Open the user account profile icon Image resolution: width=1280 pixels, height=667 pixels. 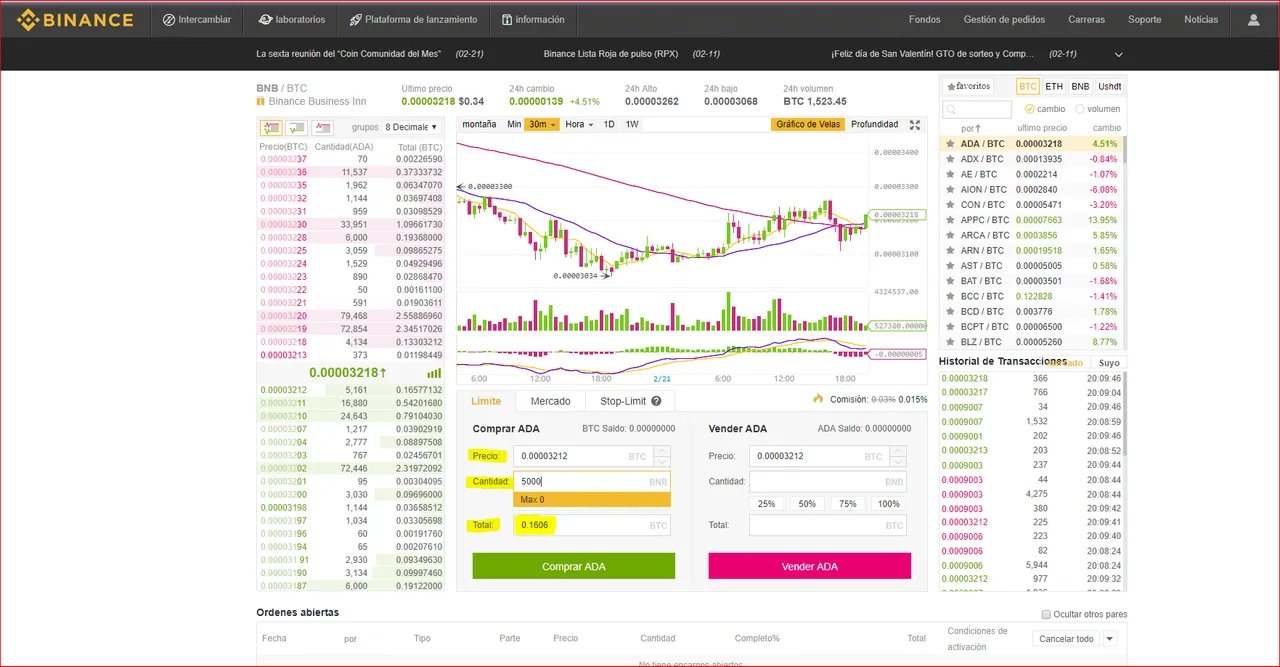coord(1253,19)
